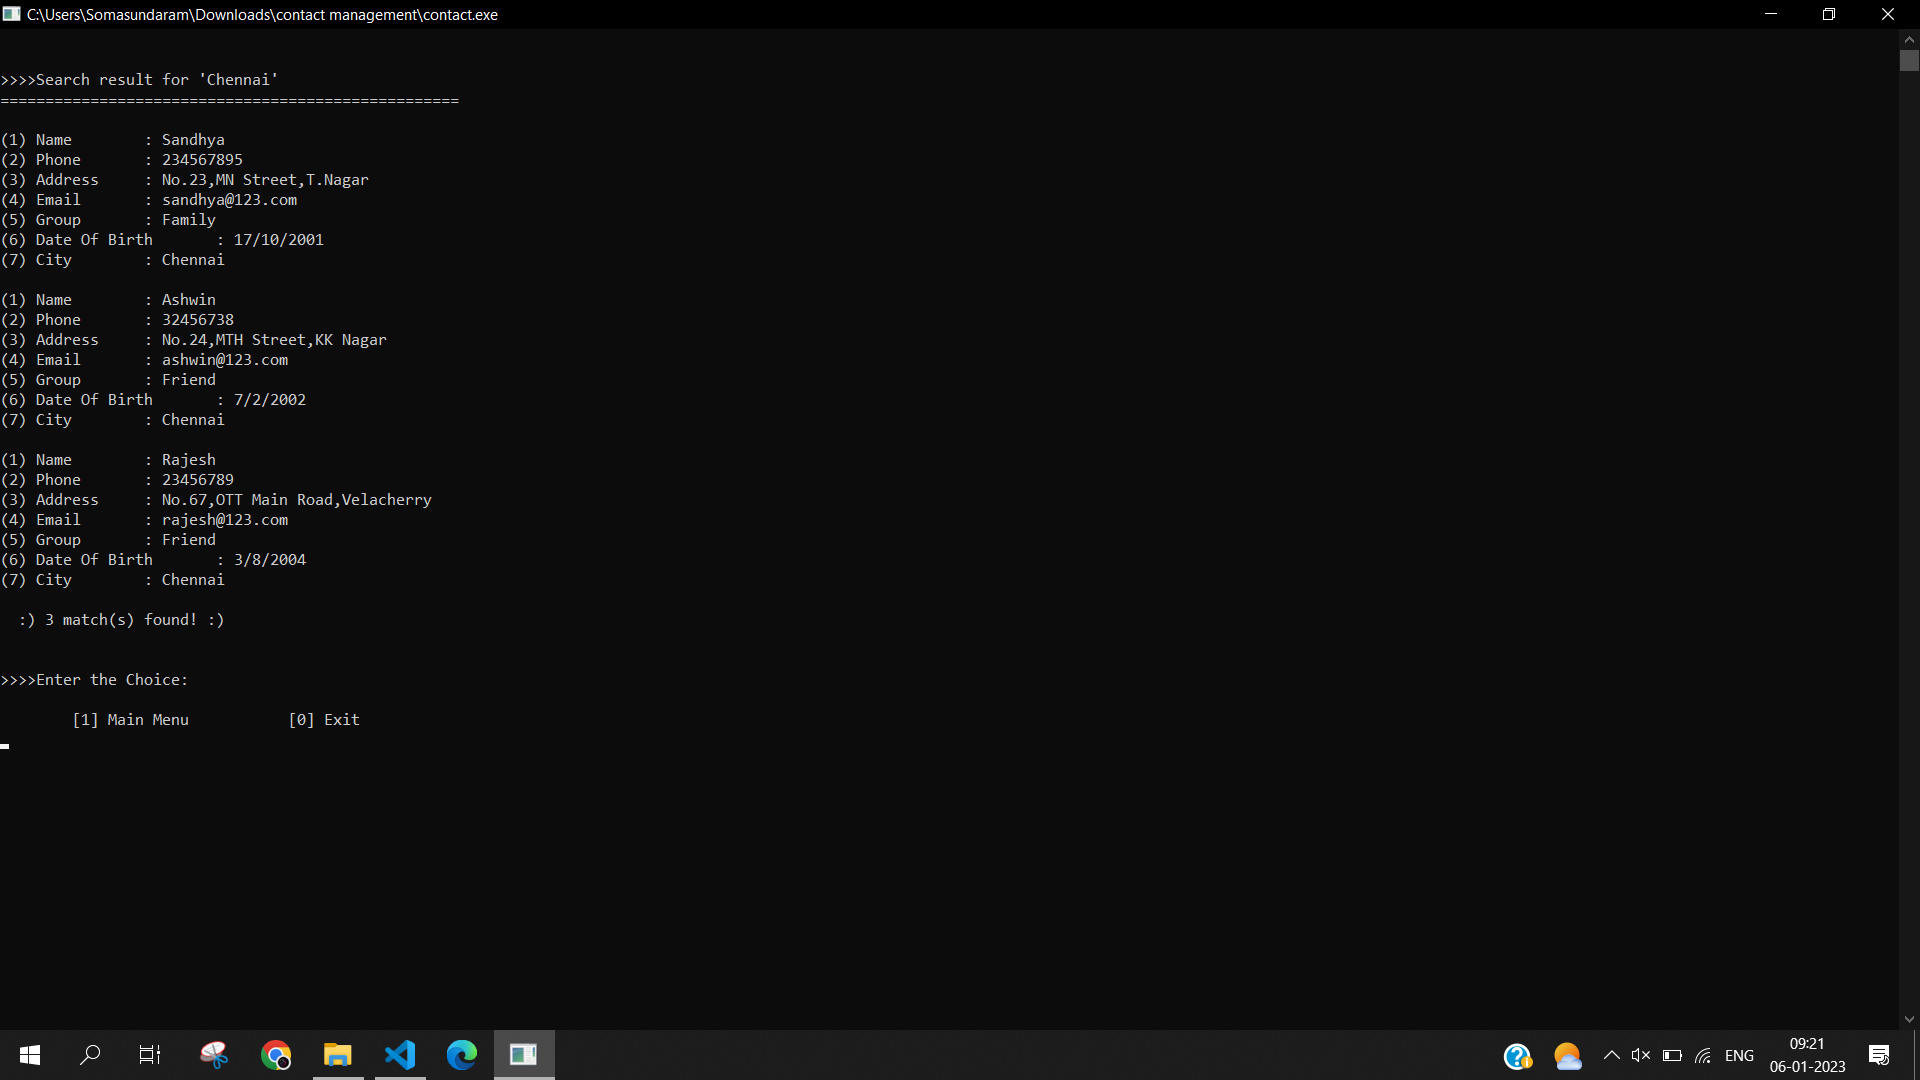Open taskbar Search magnifier
The image size is (1920, 1080).
(90, 1055)
